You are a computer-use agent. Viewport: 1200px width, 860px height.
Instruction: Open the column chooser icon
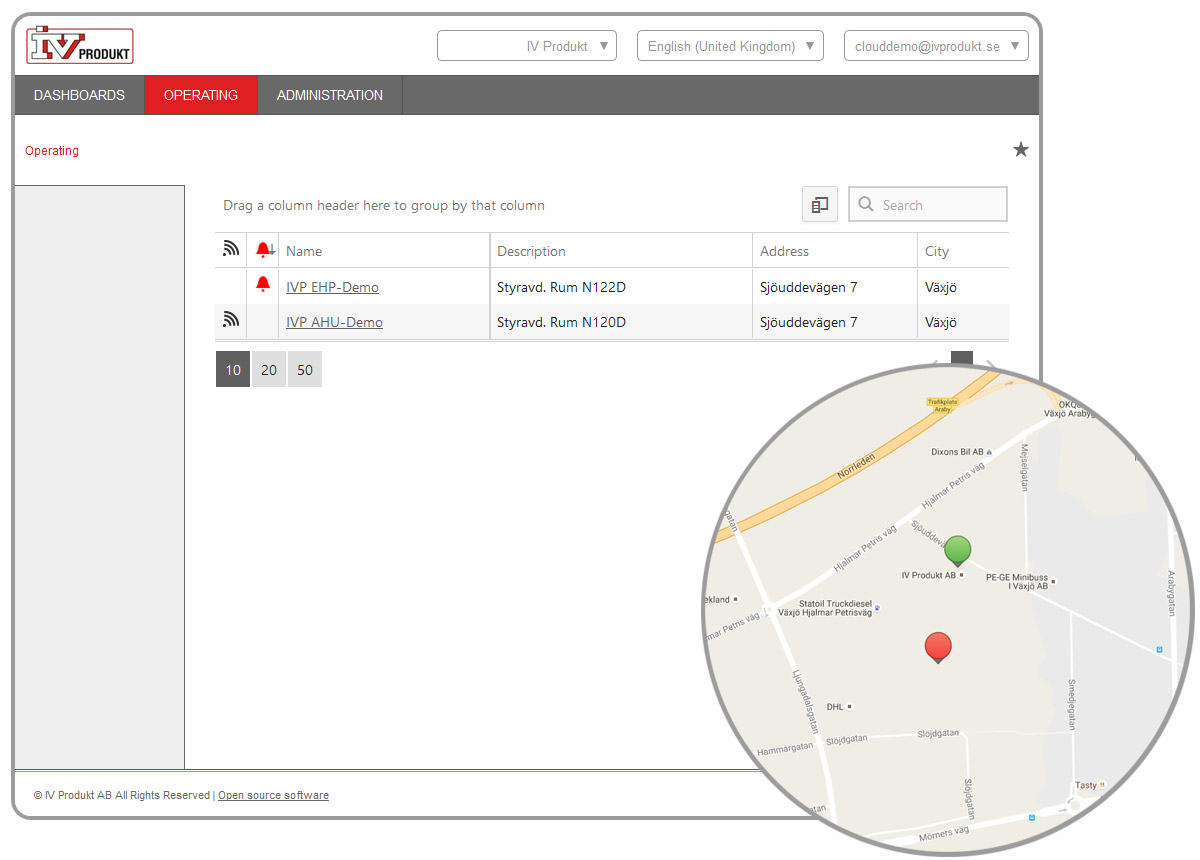point(820,205)
